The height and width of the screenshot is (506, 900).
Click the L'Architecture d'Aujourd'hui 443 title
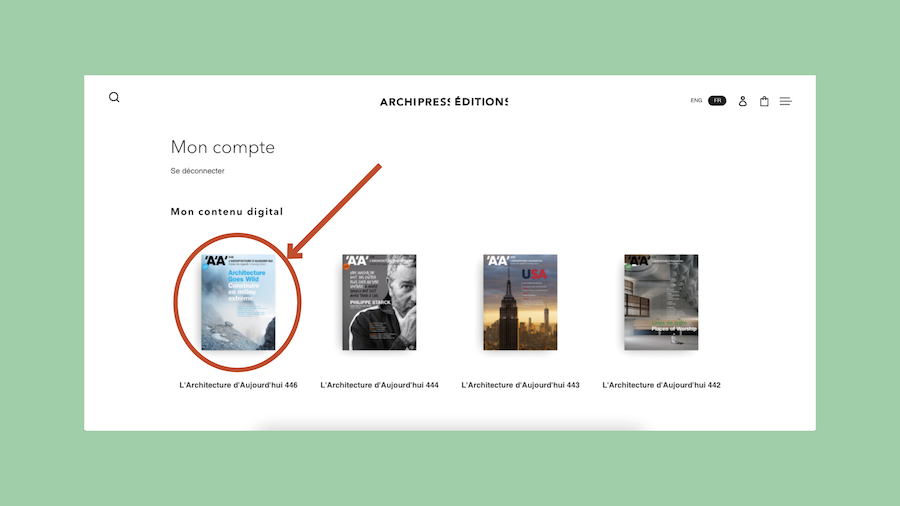[x=520, y=385]
